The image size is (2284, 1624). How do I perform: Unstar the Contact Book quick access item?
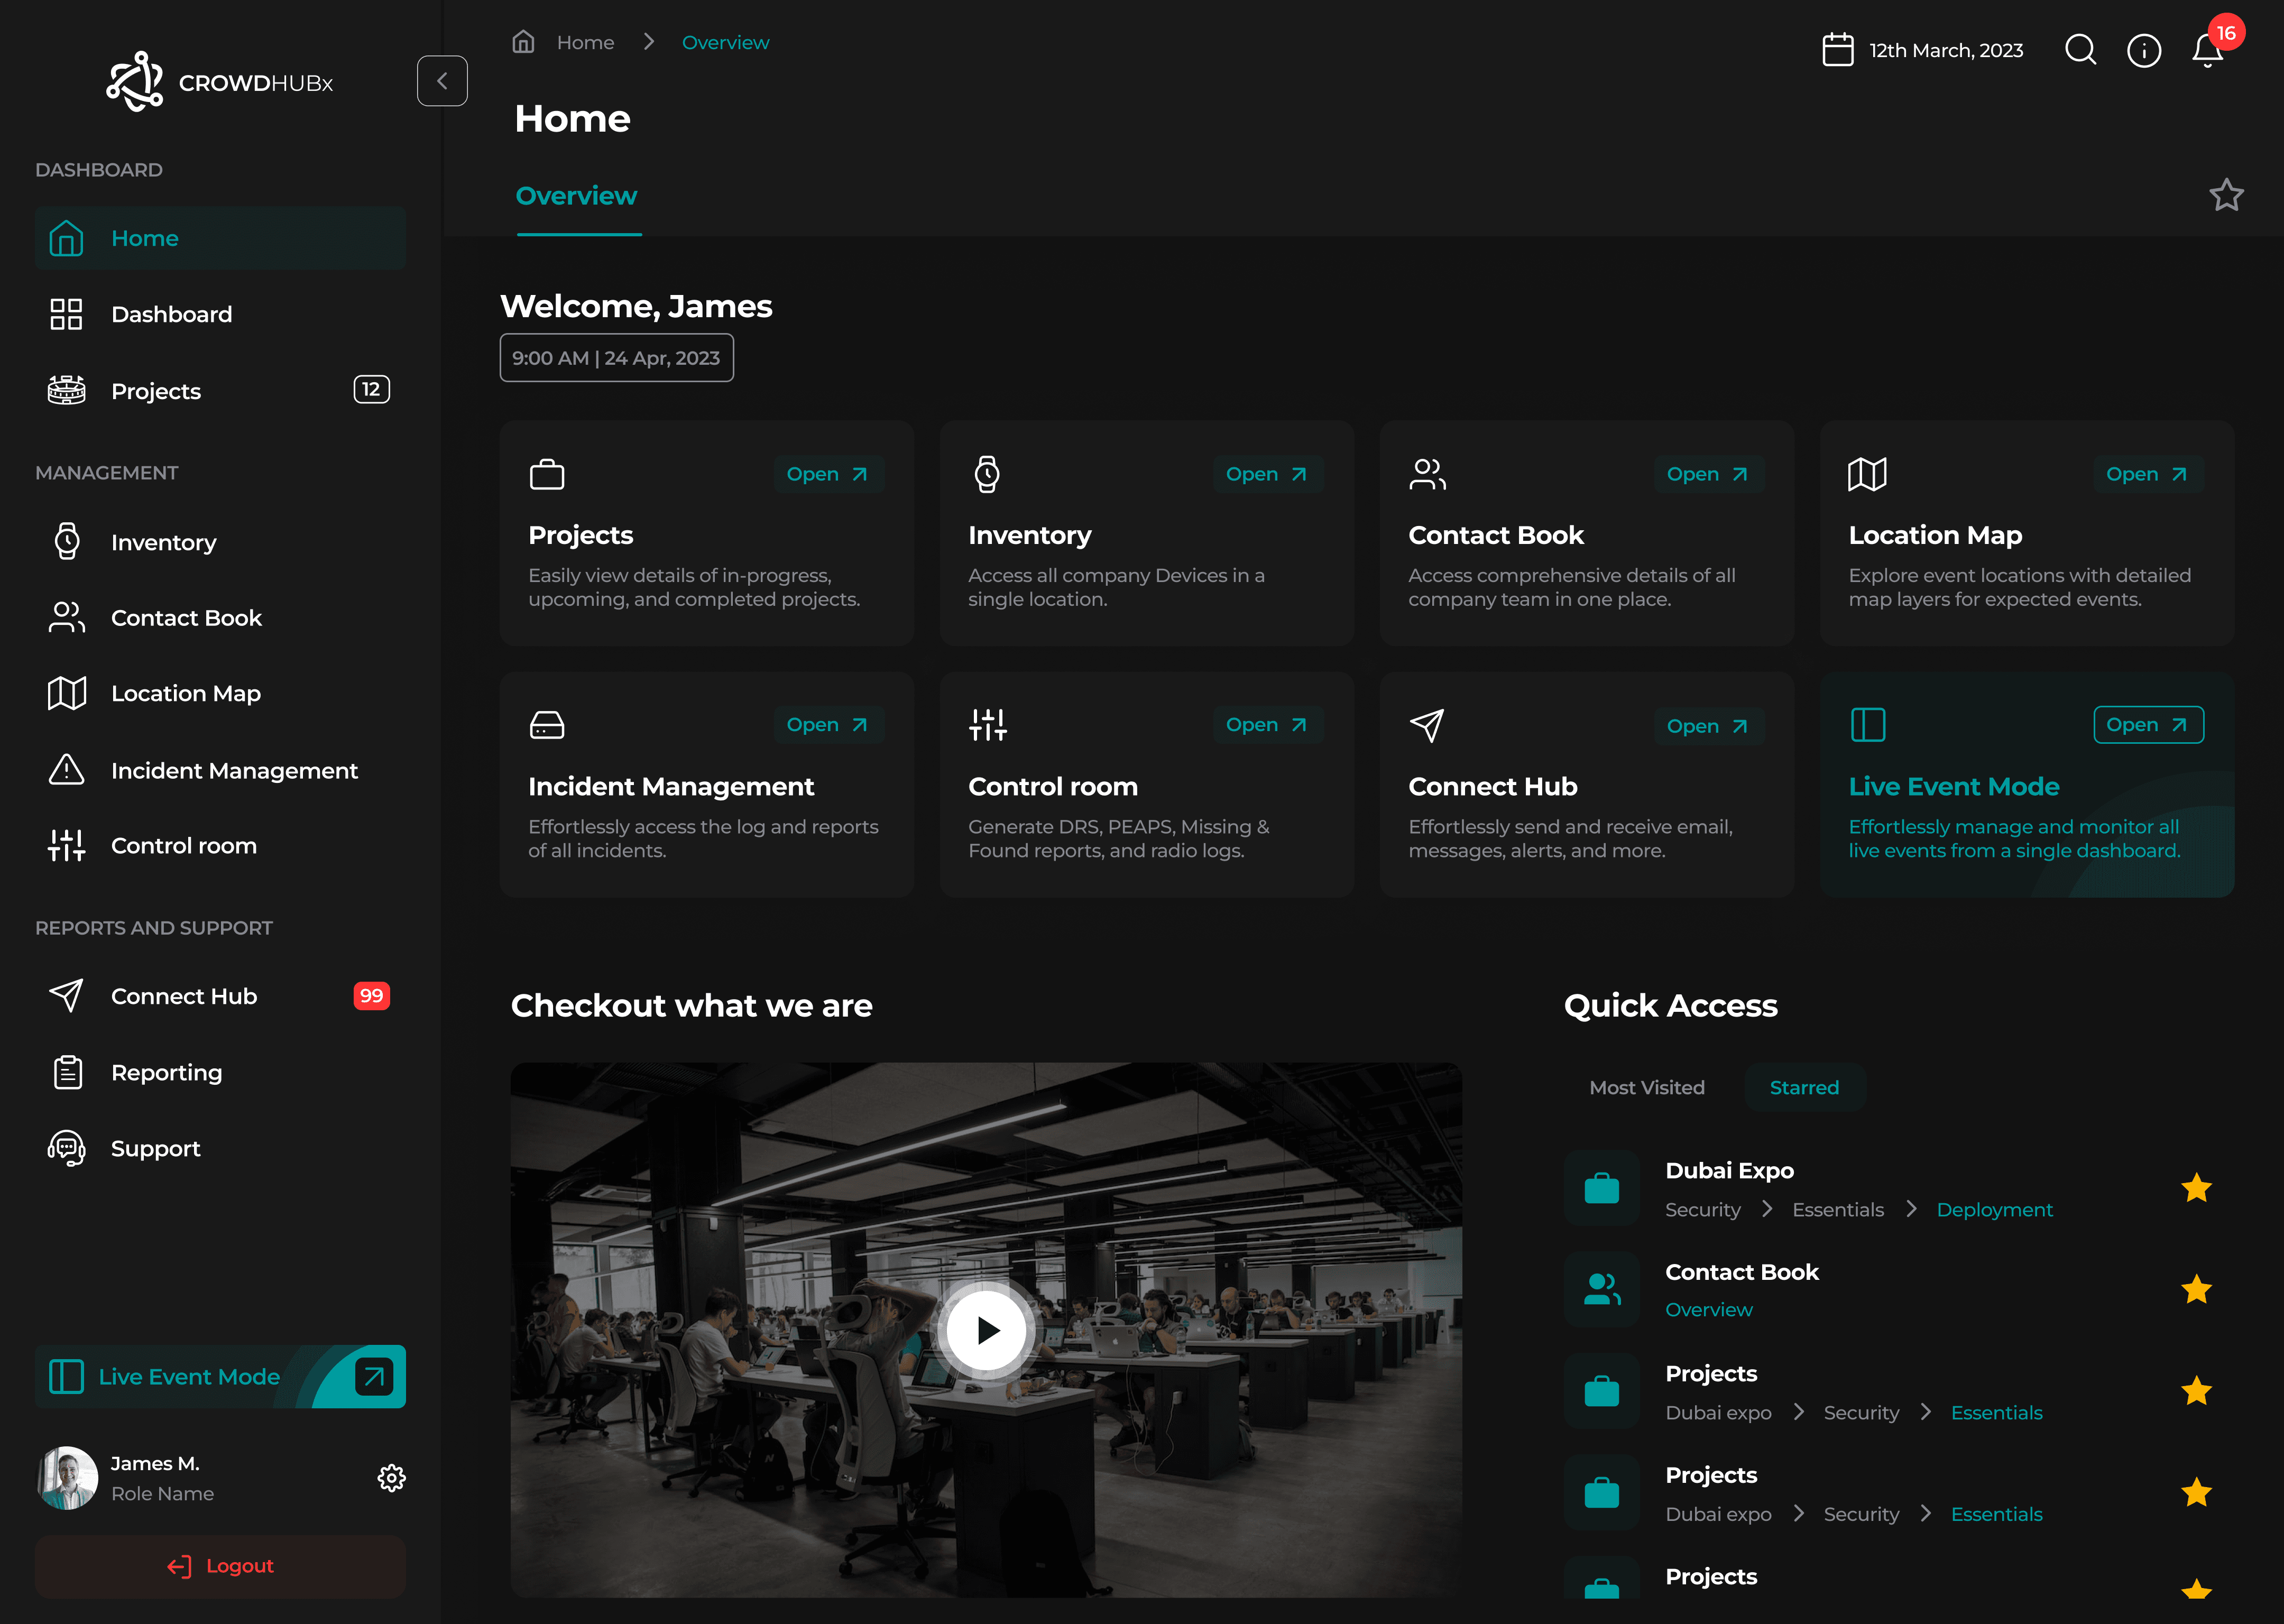click(2196, 1289)
